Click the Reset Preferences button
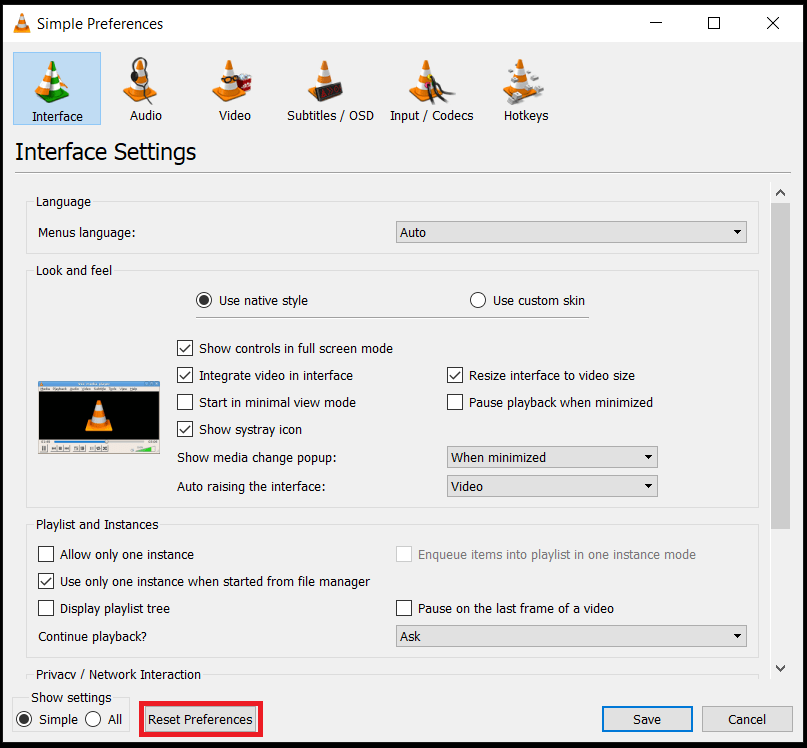The image size is (807, 748). pyautogui.click(x=200, y=719)
